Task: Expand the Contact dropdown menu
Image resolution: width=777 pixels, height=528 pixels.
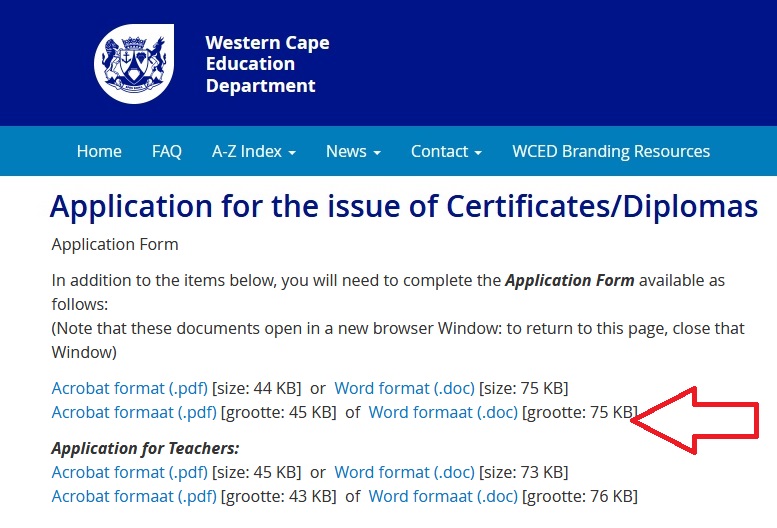Action: pyautogui.click(x=446, y=151)
